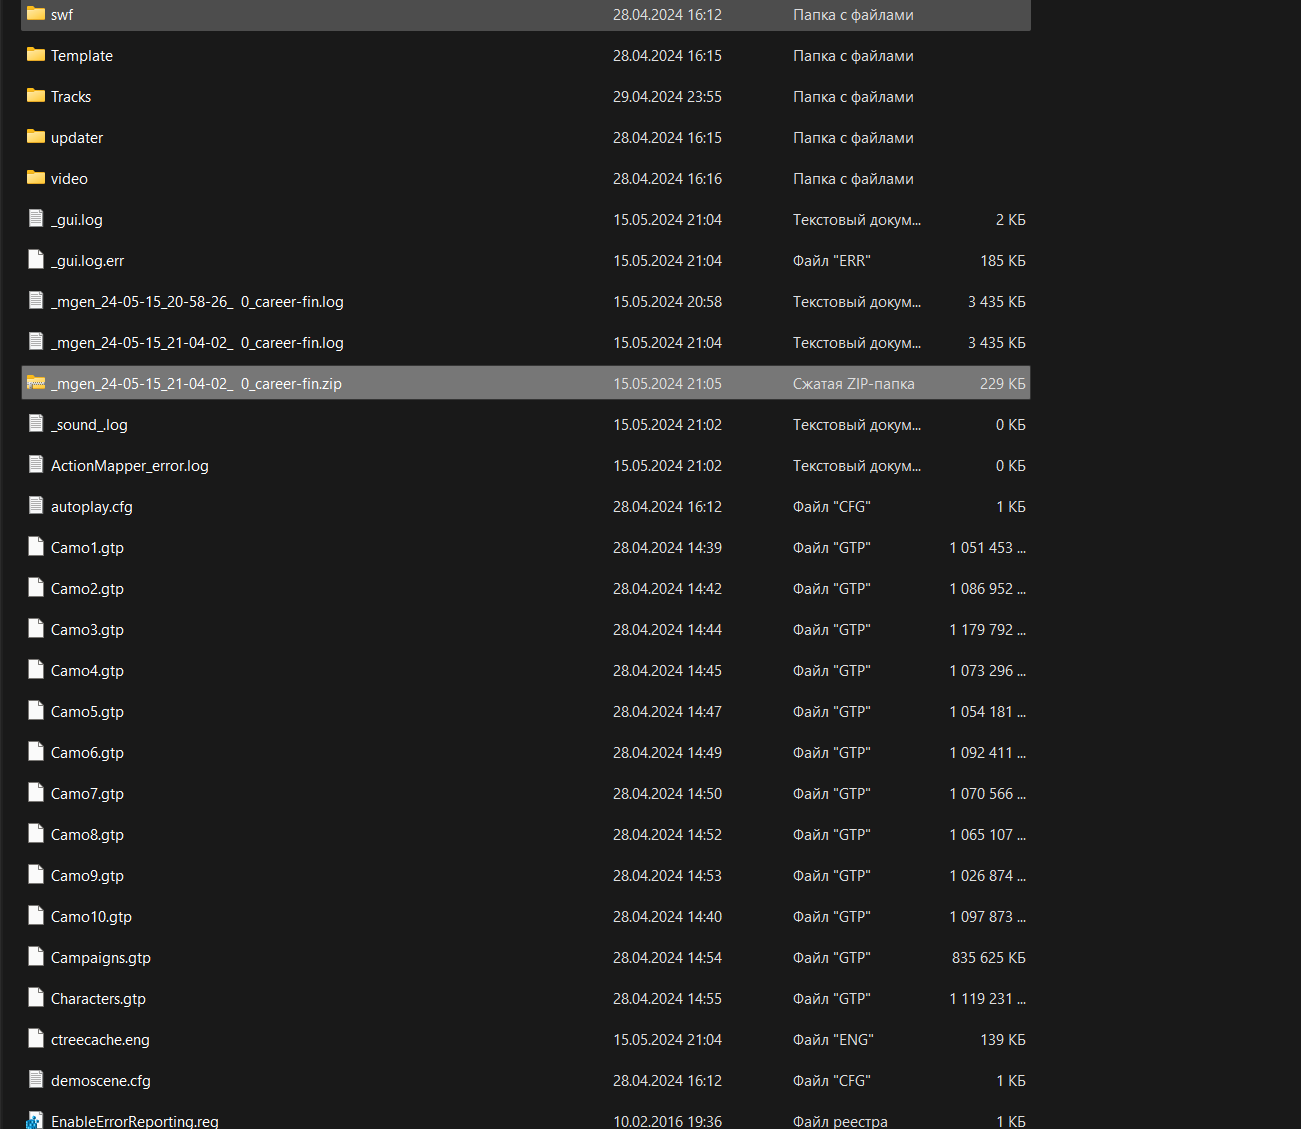Click the video folder icon

[36, 178]
